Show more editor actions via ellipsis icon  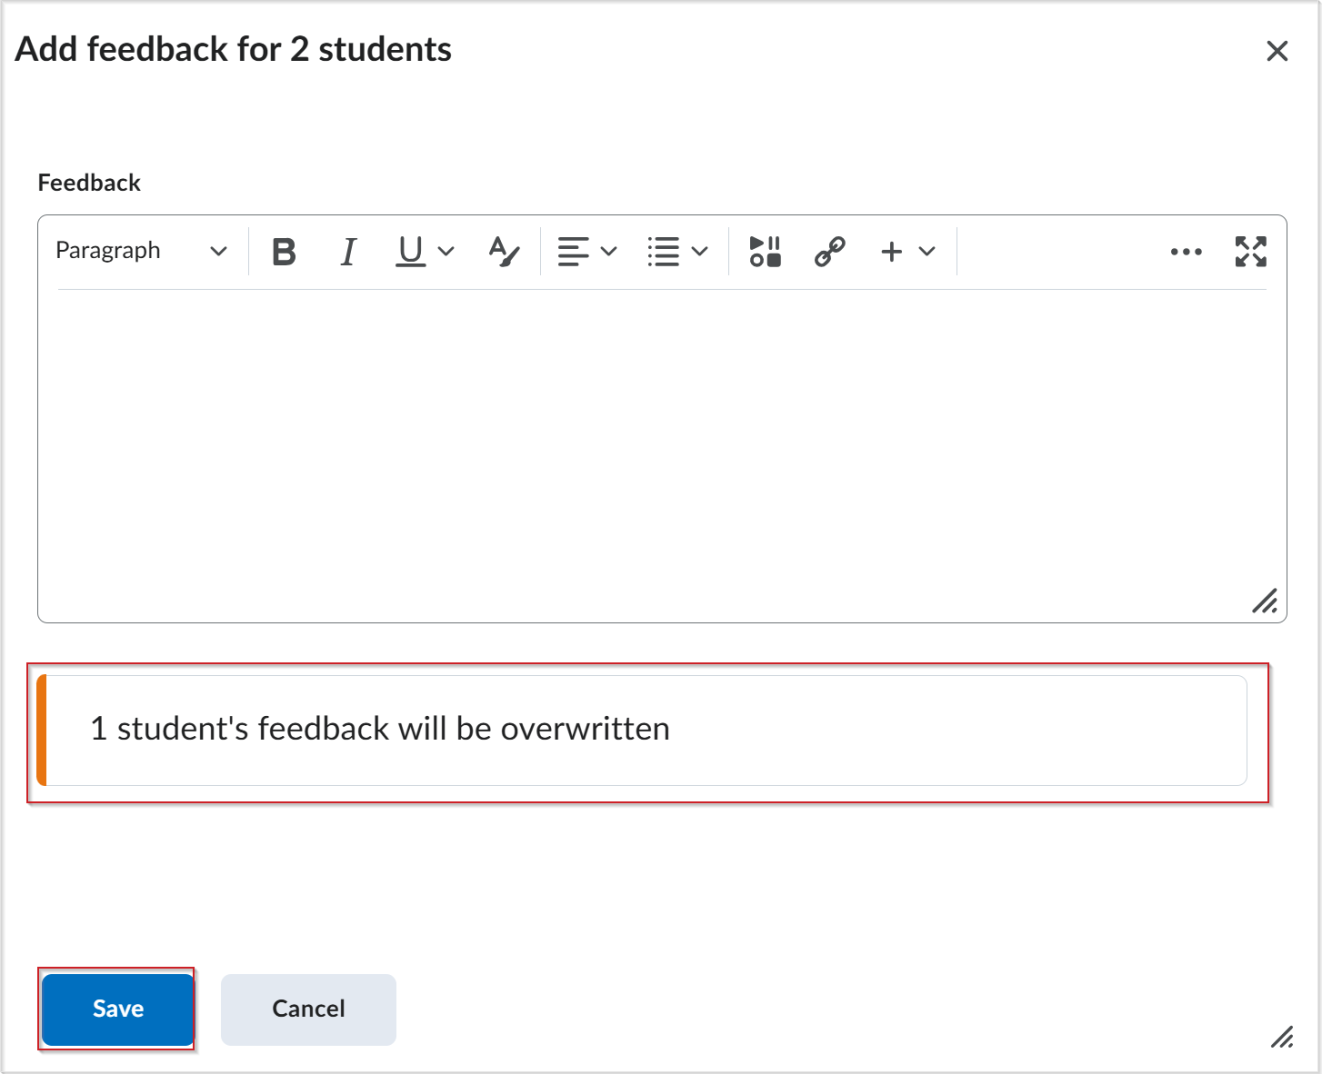click(1185, 251)
